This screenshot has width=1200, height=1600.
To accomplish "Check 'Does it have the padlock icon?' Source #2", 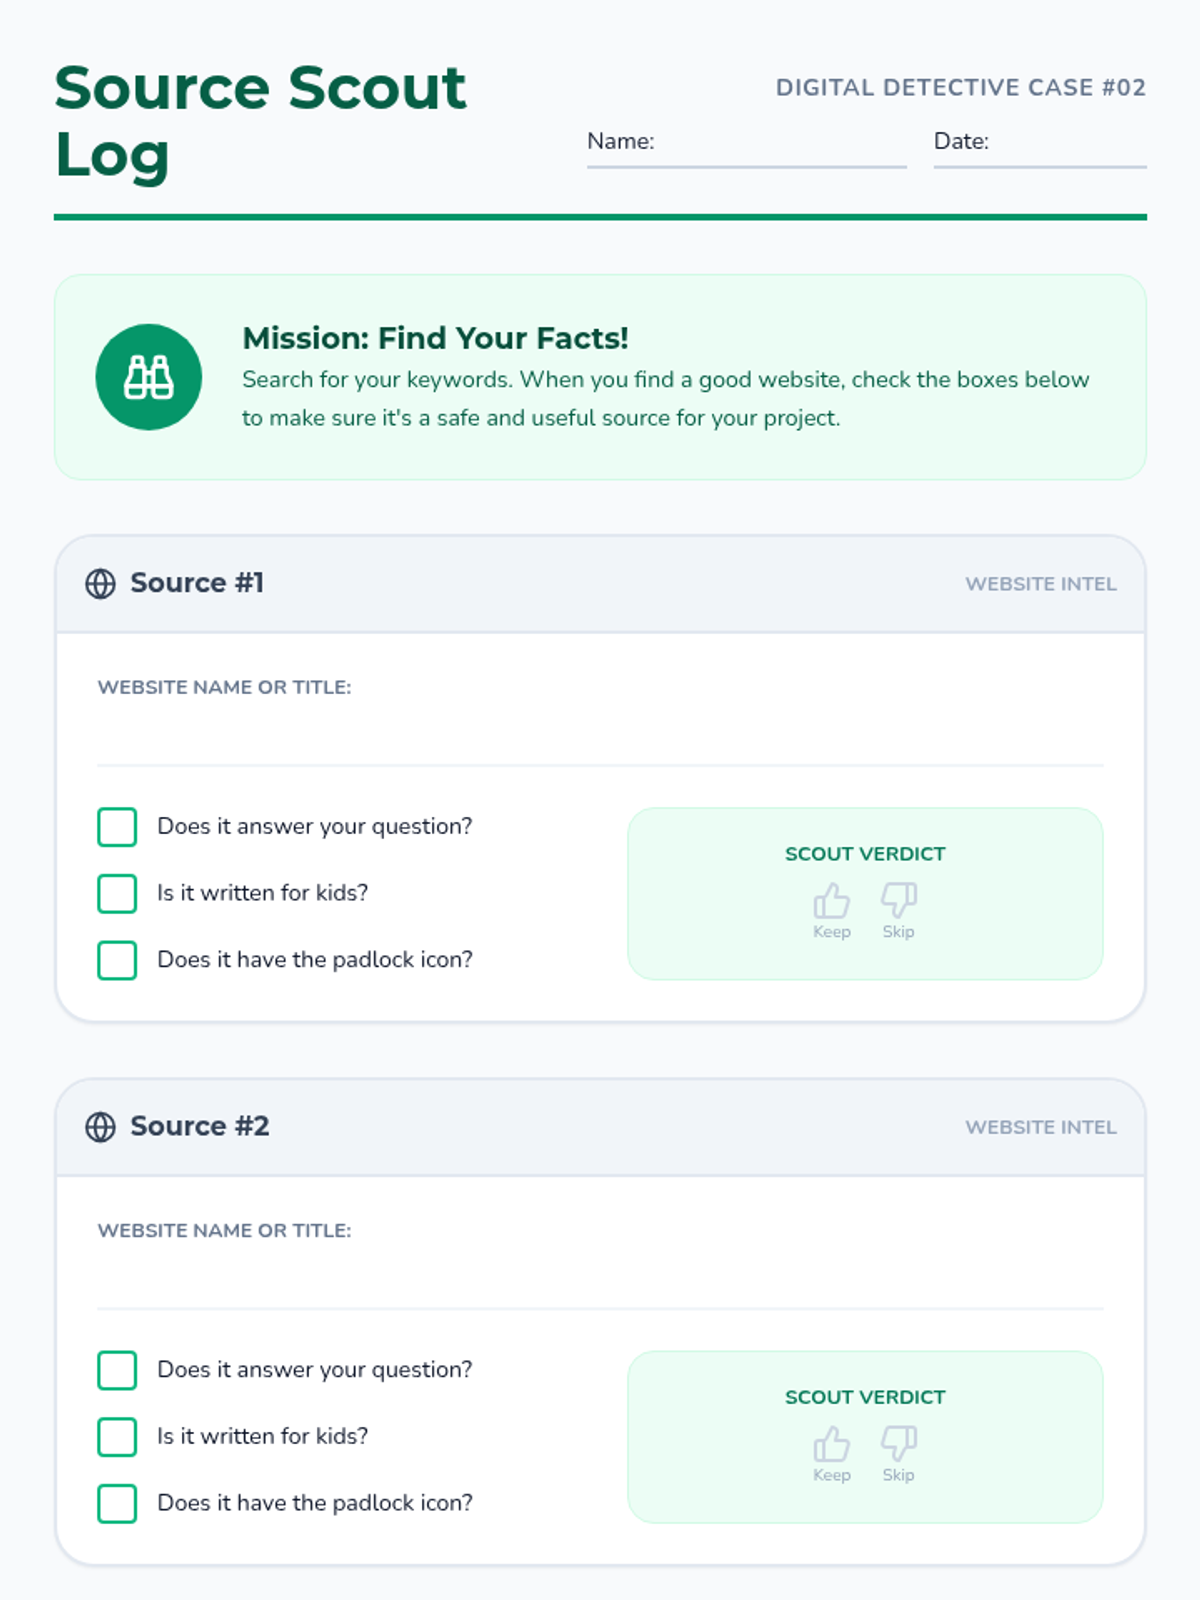I will pyautogui.click(x=117, y=1503).
